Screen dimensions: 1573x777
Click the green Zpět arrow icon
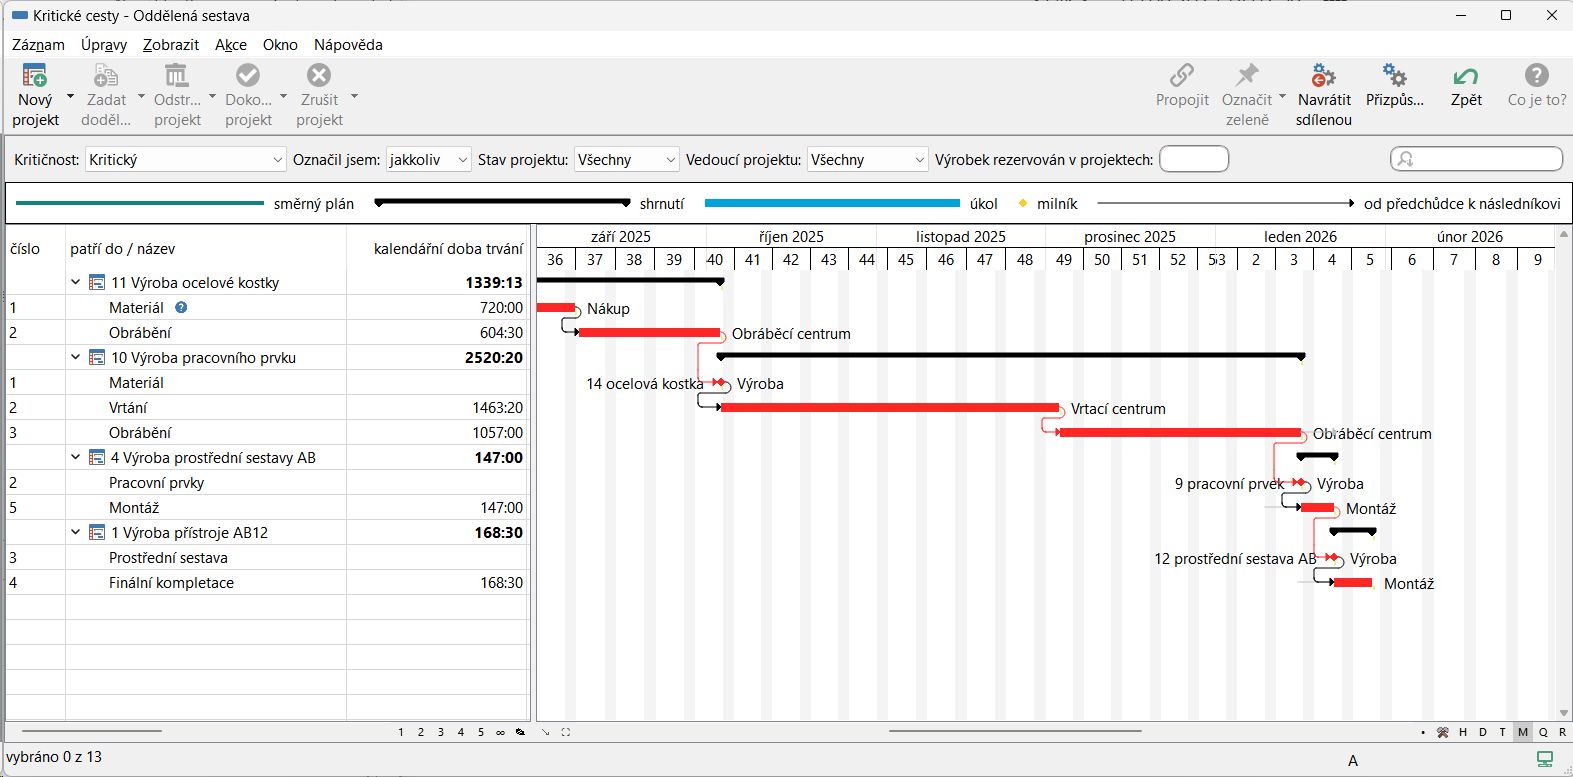(x=1466, y=76)
